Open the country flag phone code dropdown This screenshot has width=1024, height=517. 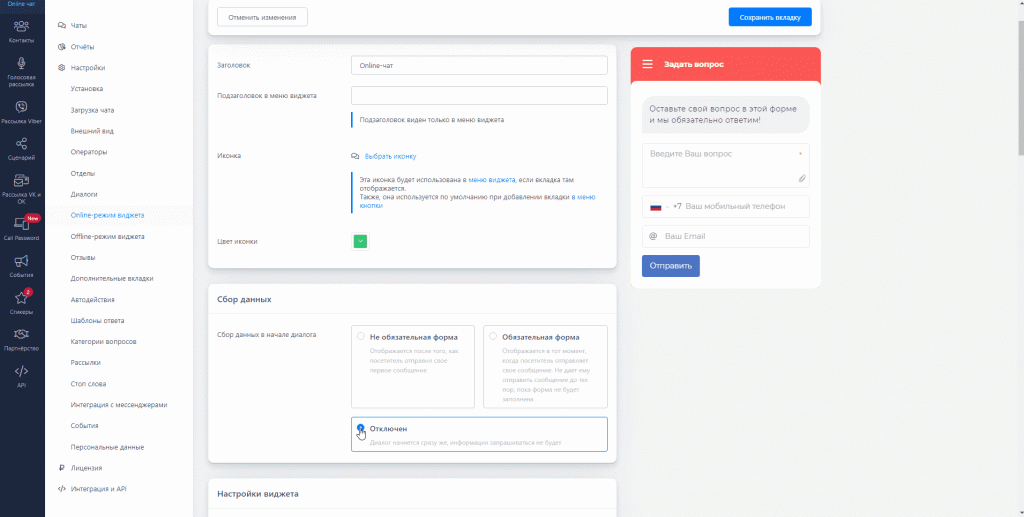pyautogui.click(x=658, y=206)
